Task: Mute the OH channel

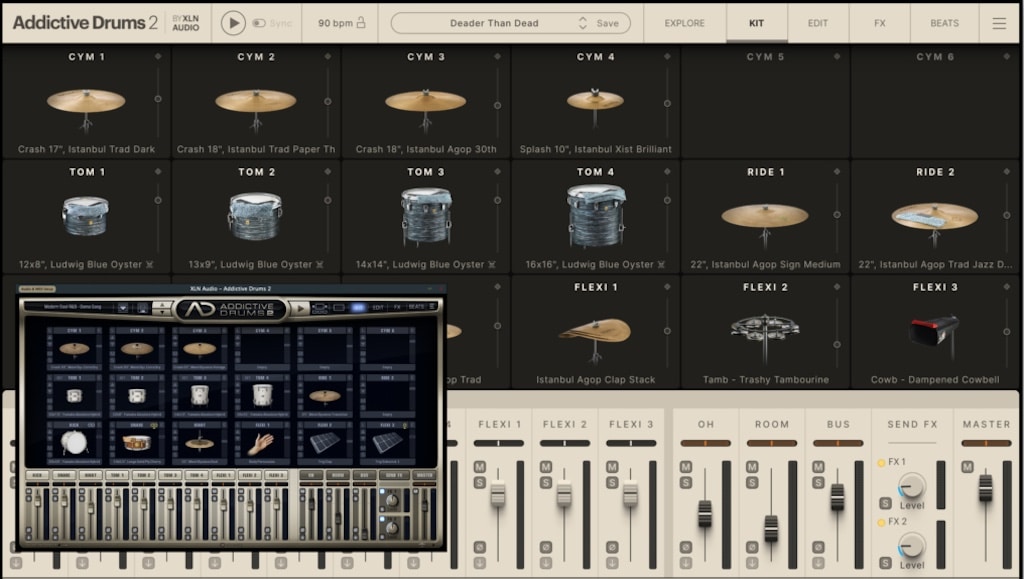Action: click(x=686, y=467)
